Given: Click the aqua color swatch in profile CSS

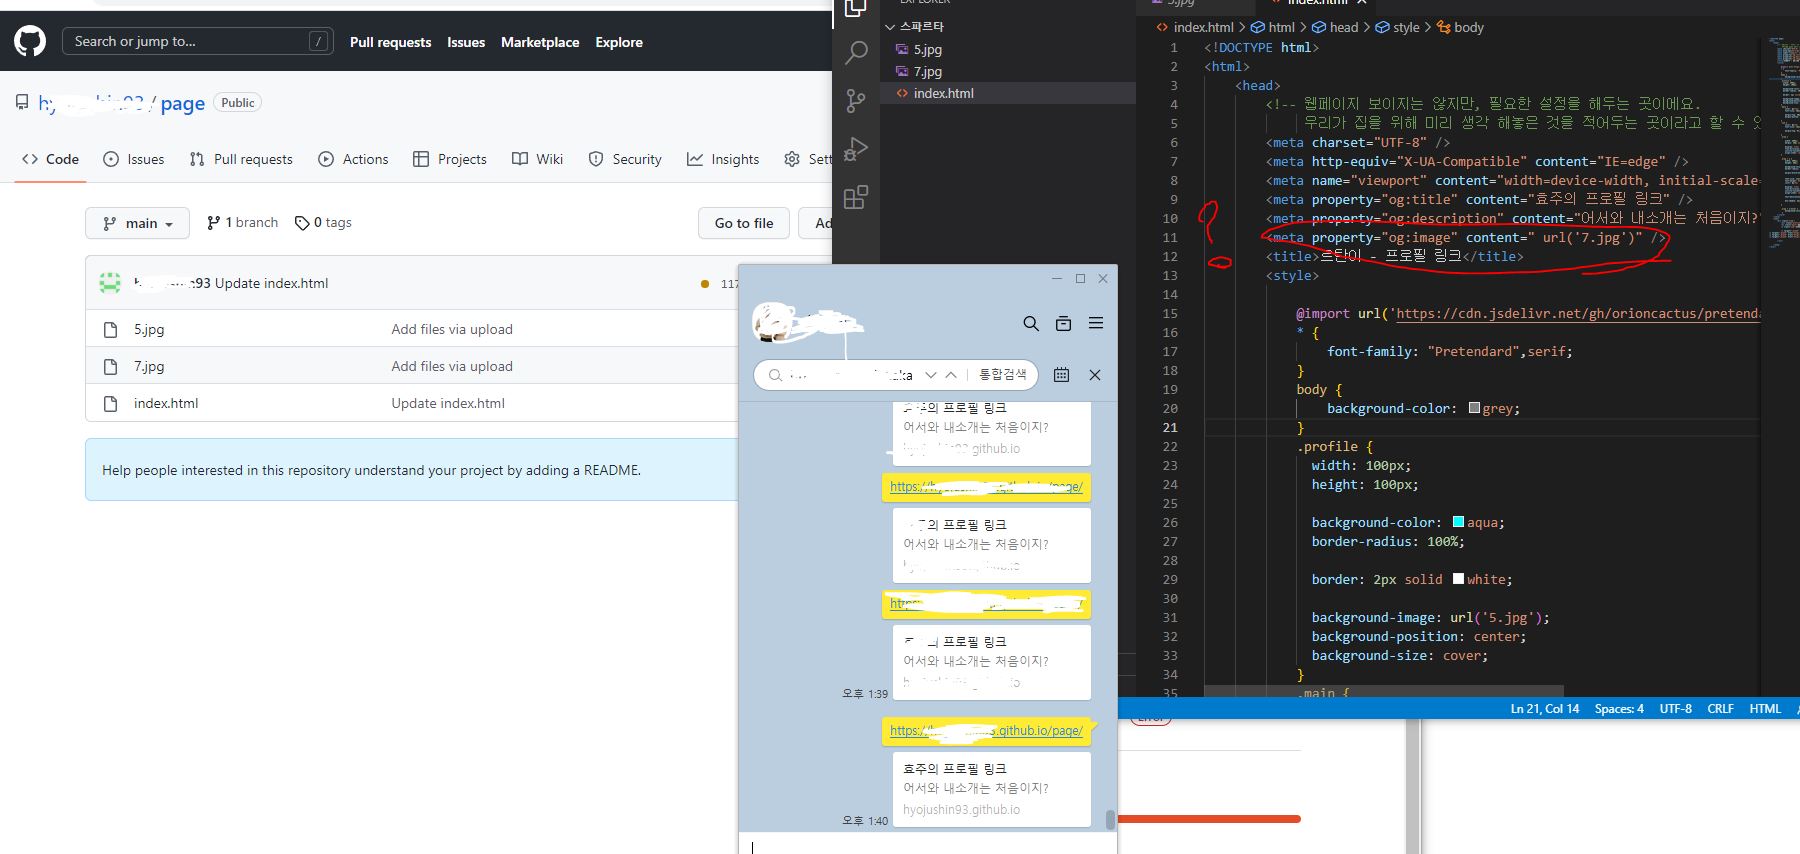Looking at the screenshot, I should coord(1458,522).
